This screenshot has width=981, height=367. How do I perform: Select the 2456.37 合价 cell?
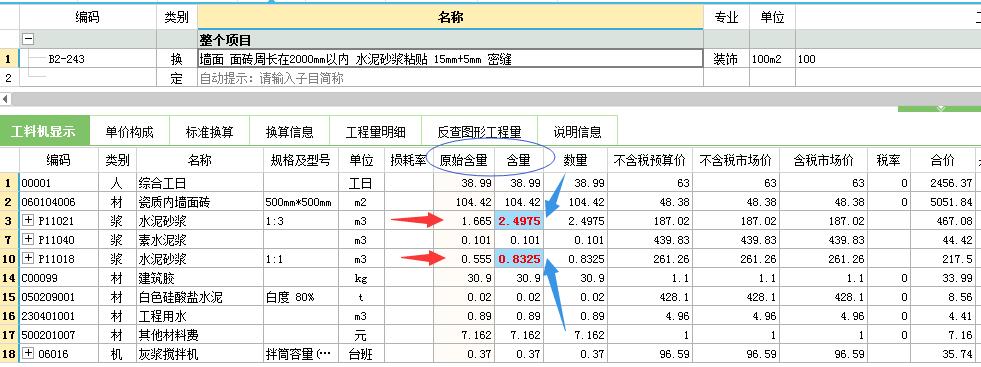point(942,184)
